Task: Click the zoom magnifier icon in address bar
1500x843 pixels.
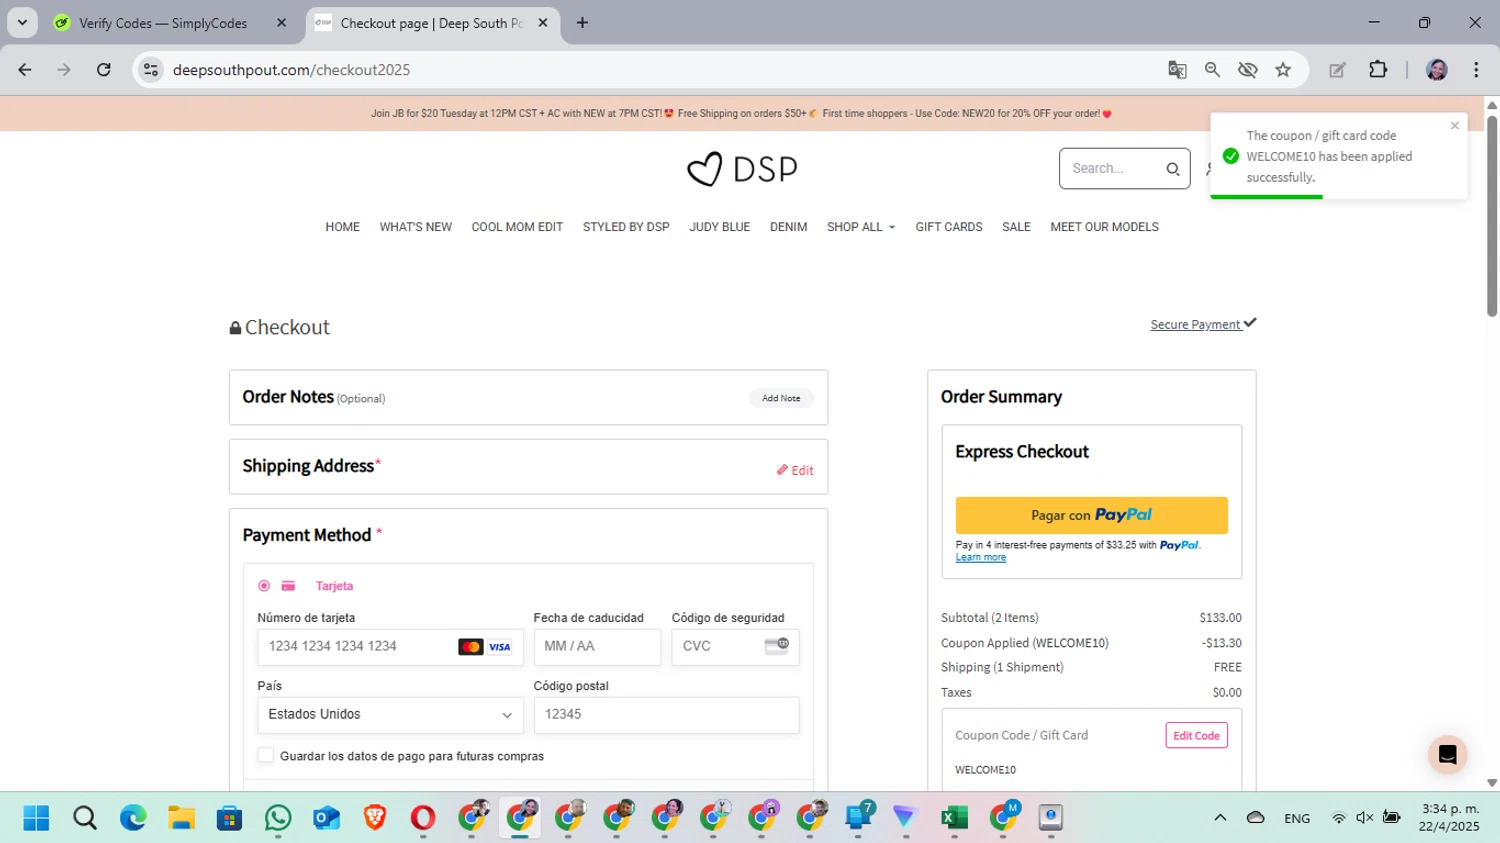Action: point(1212,70)
